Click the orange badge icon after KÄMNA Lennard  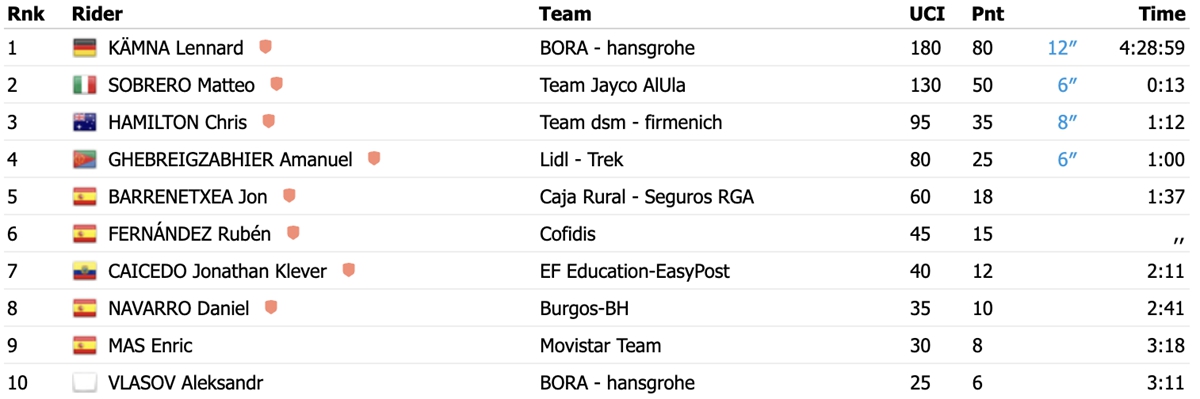pyautogui.click(x=266, y=47)
